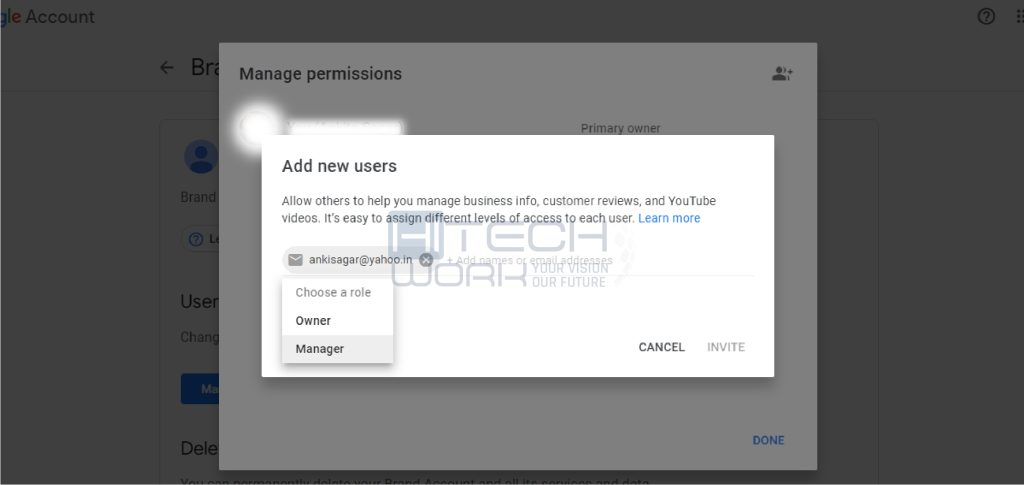This screenshot has width=1024, height=485.
Task: Click the Add new users heading
Action: [x=339, y=166]
